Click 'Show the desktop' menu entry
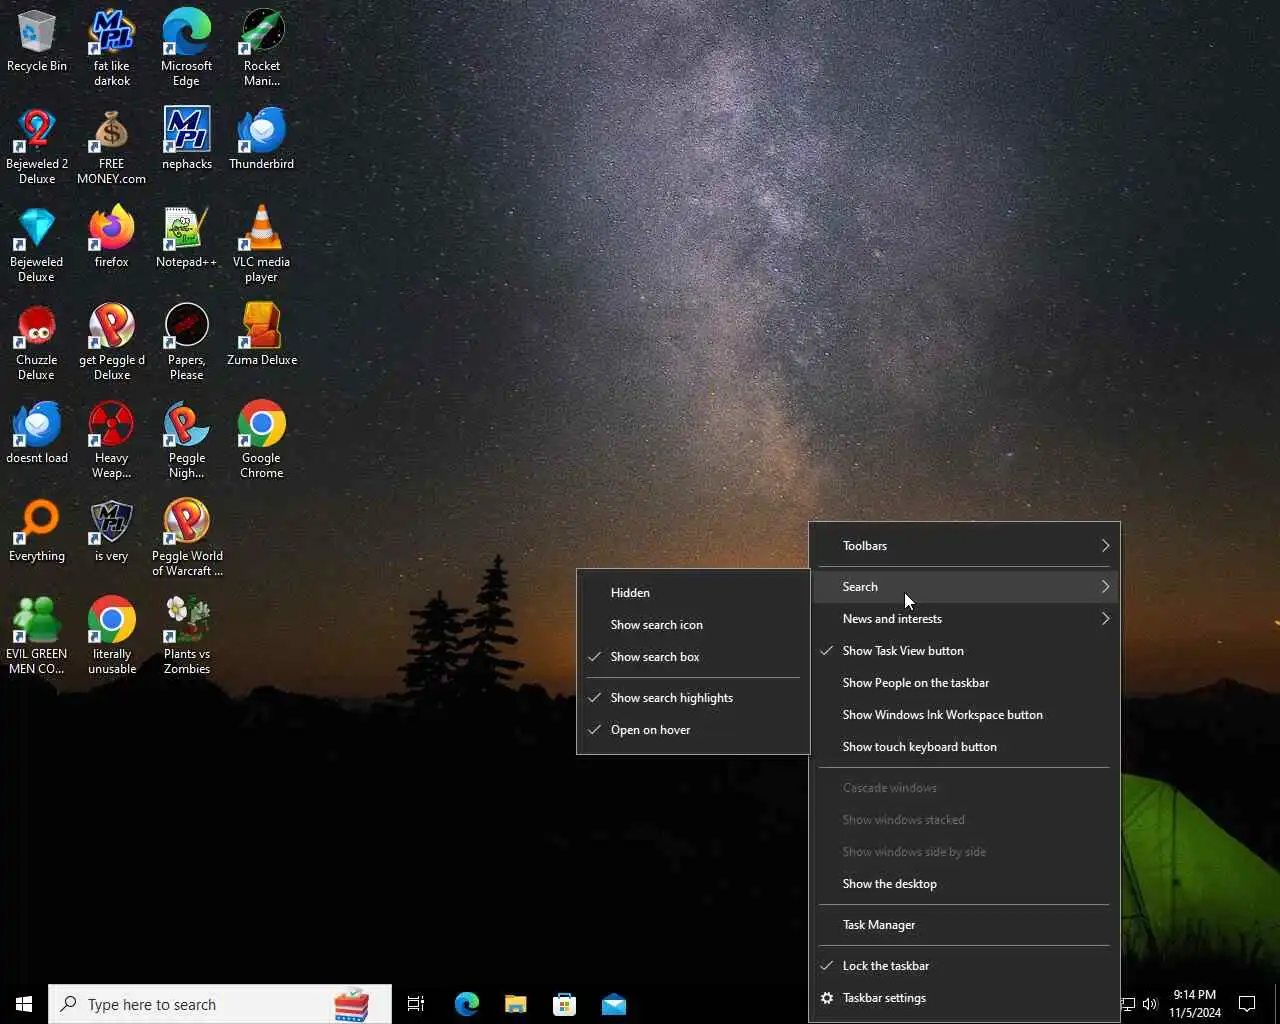Viewport: 1280px width, 1024px height. click(x=964, y=884)
